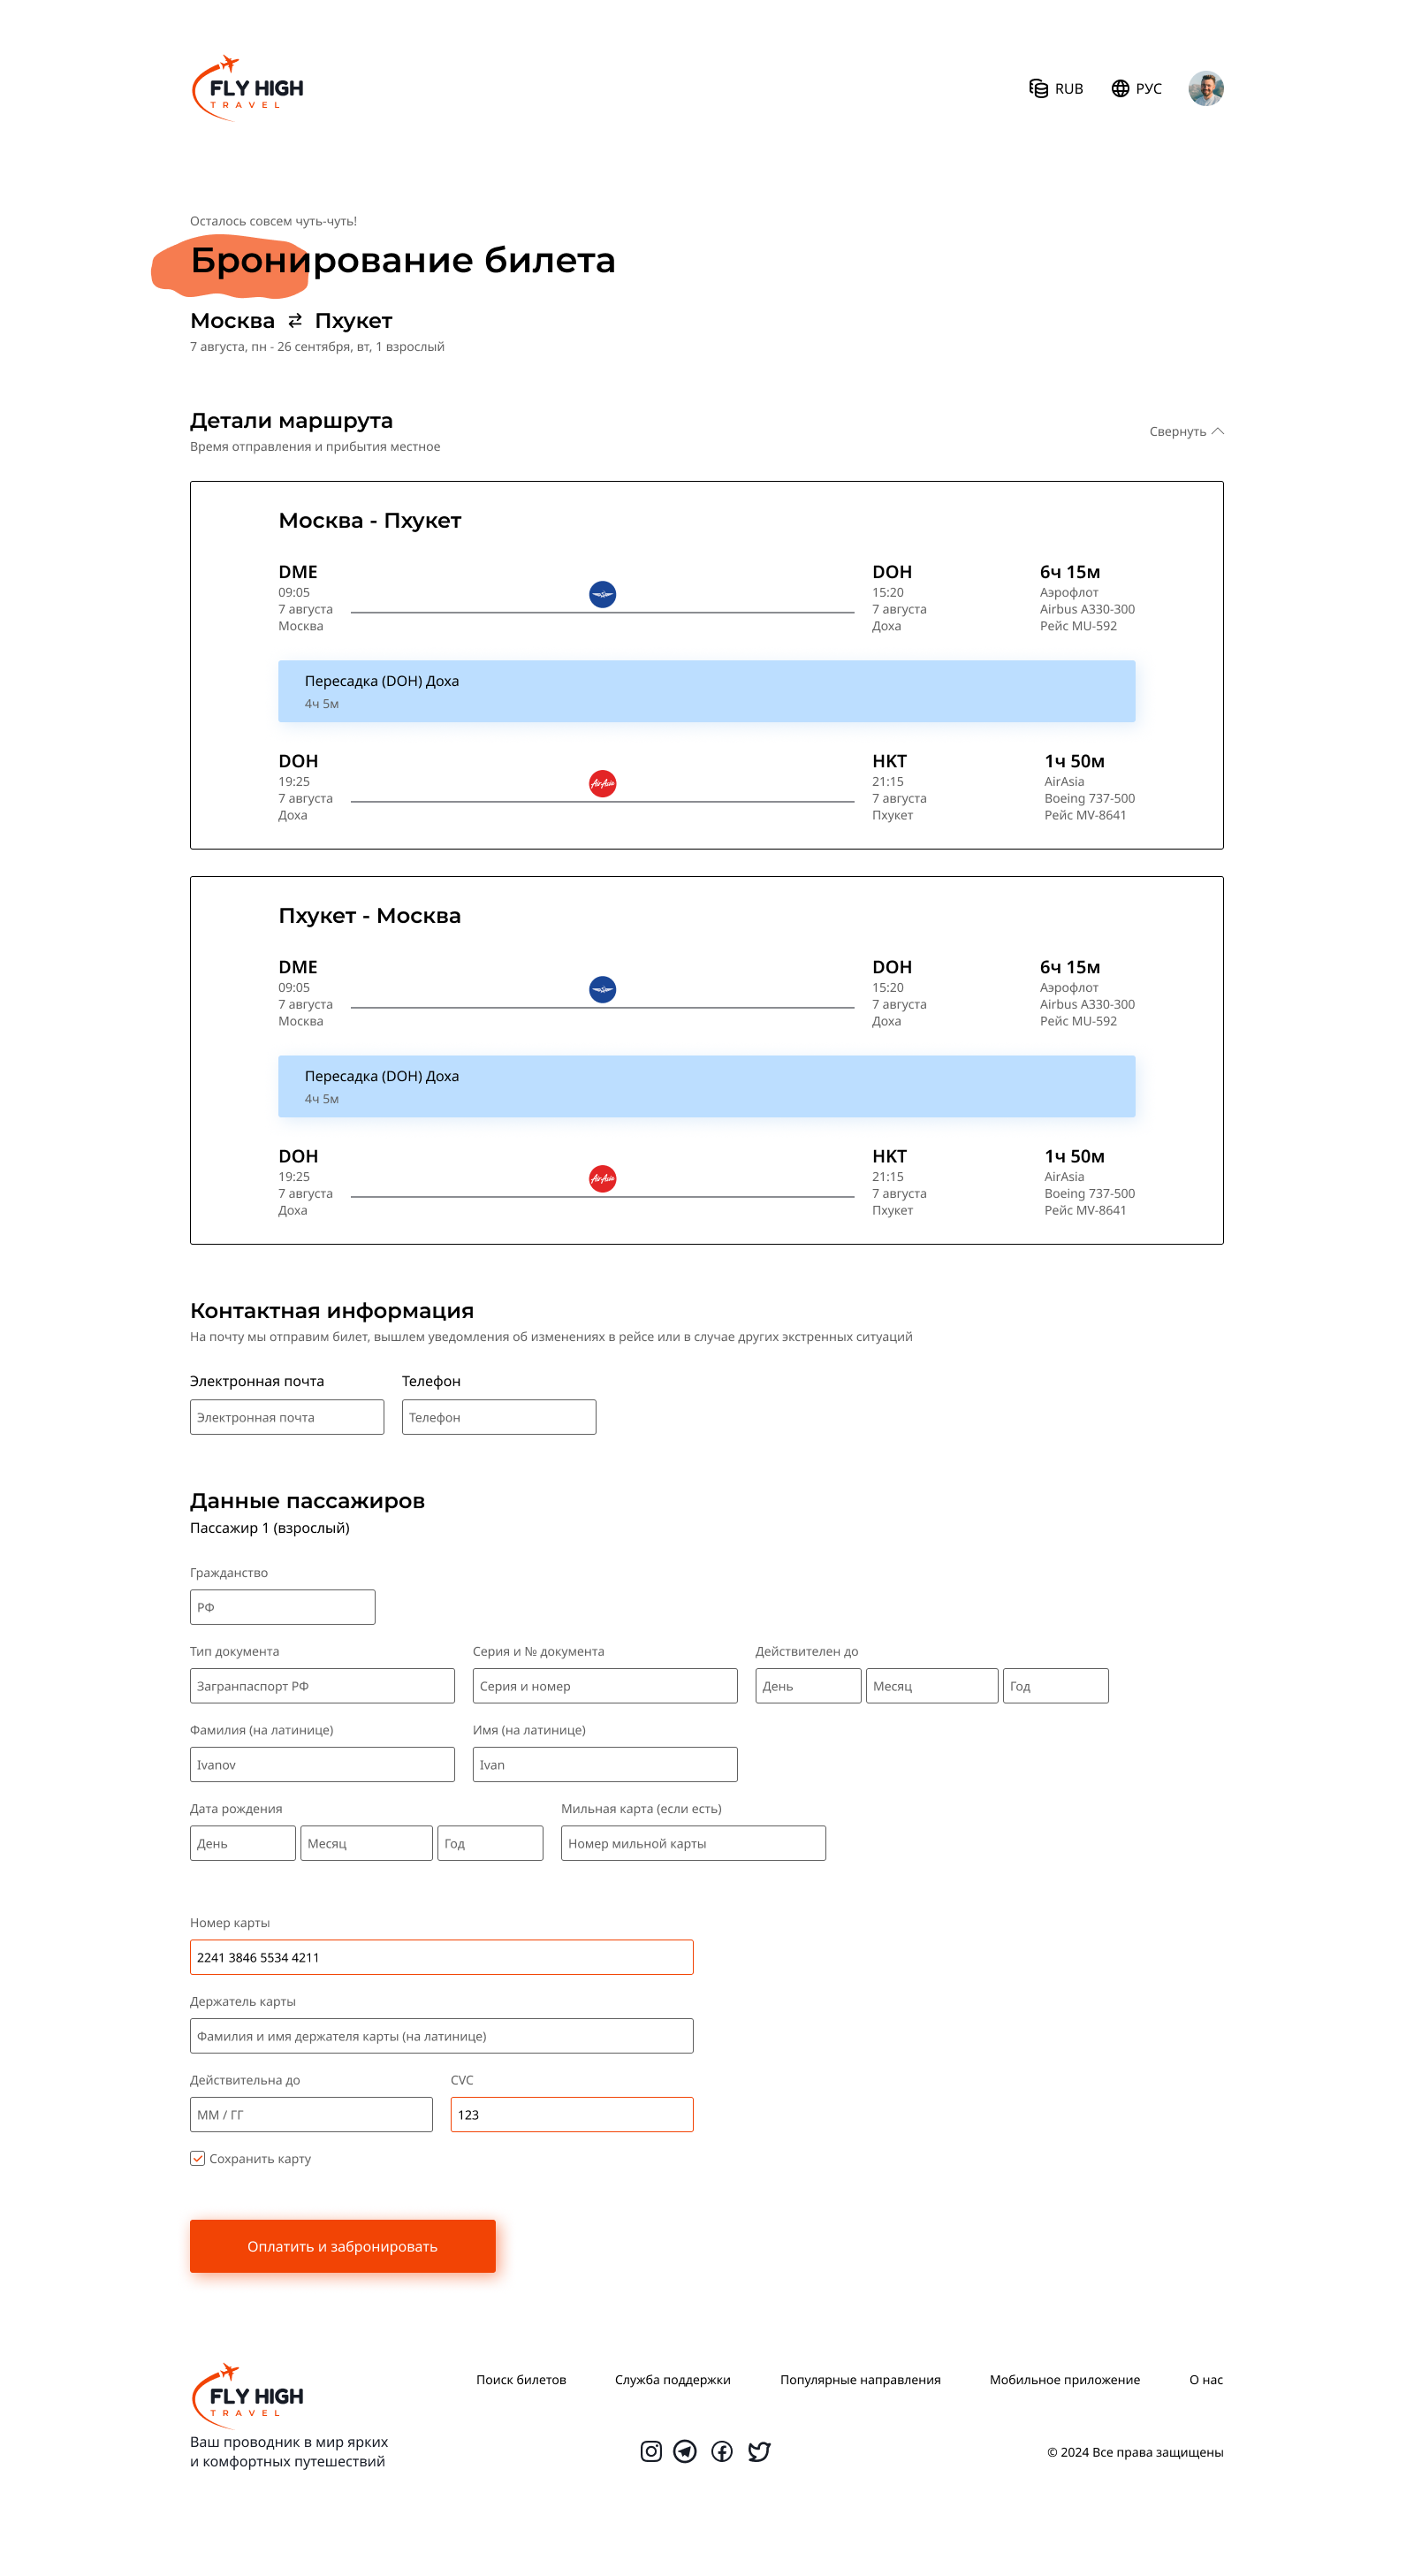Click AirAsia airline icon in Москва - Пхукет card

pos(602,783)
